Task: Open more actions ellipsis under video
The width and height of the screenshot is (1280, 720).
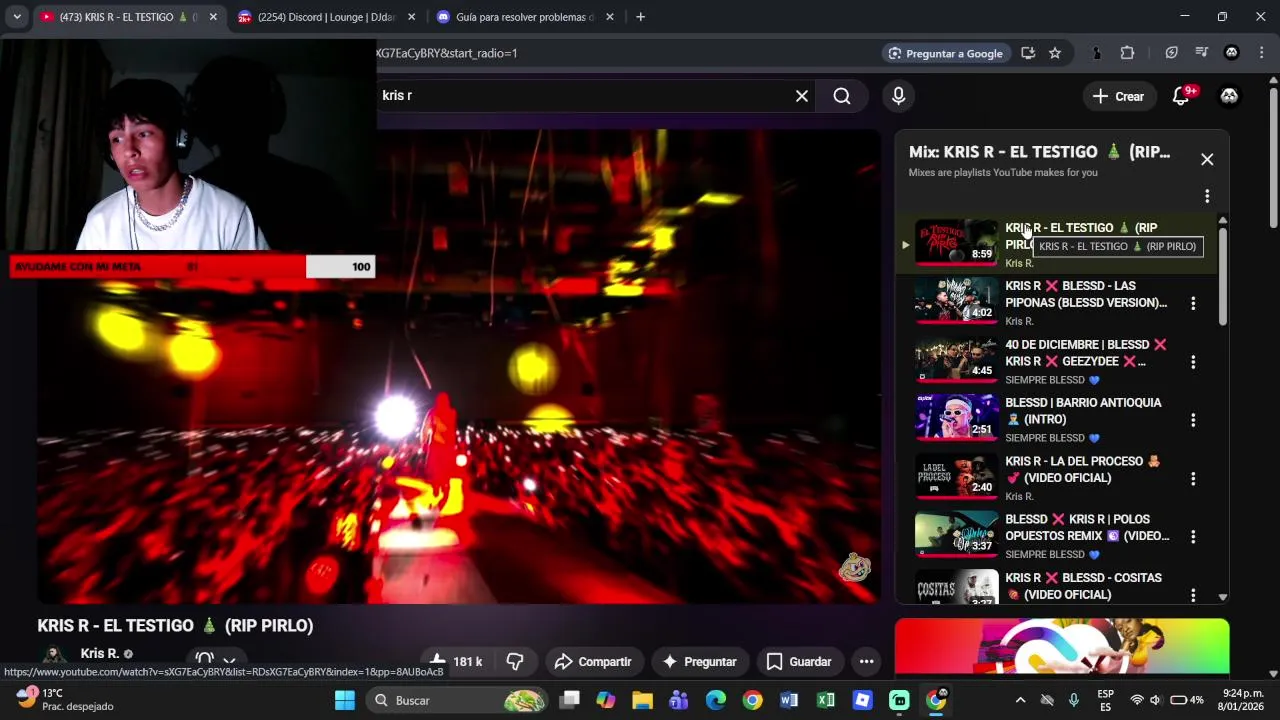Action: tap(867, 661)
